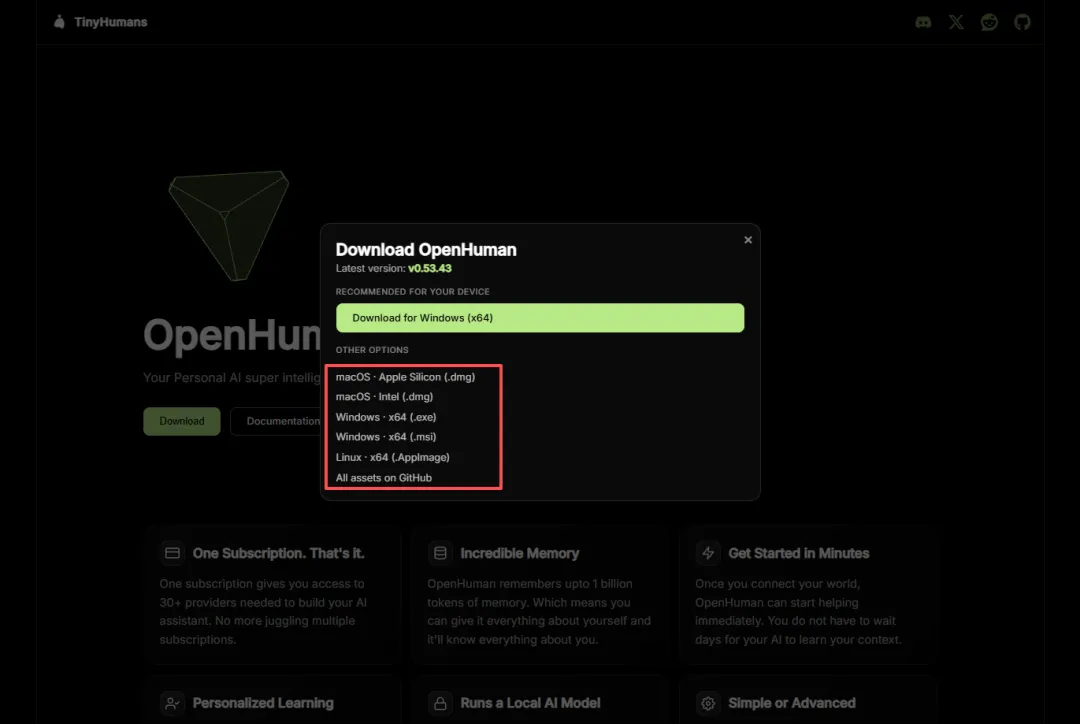Viewport: 1080px width, 724px height.
Task: Click the TinyHumans logo icon
Action: click(x=59, y=22)
